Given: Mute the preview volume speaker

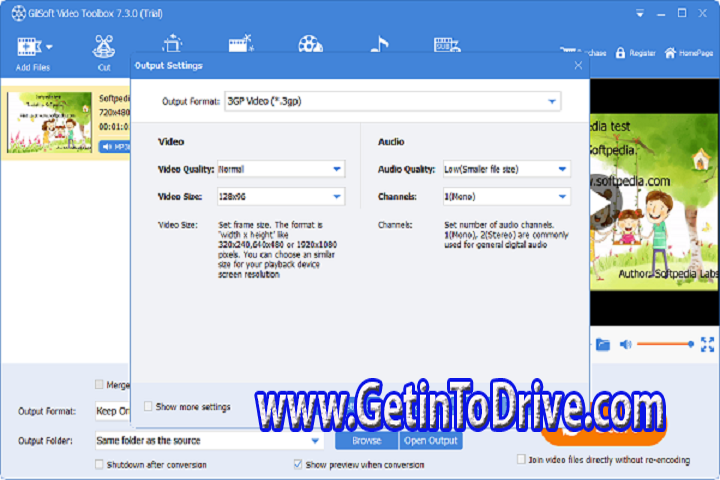Looking at the screenshot, I should [625, 344].
